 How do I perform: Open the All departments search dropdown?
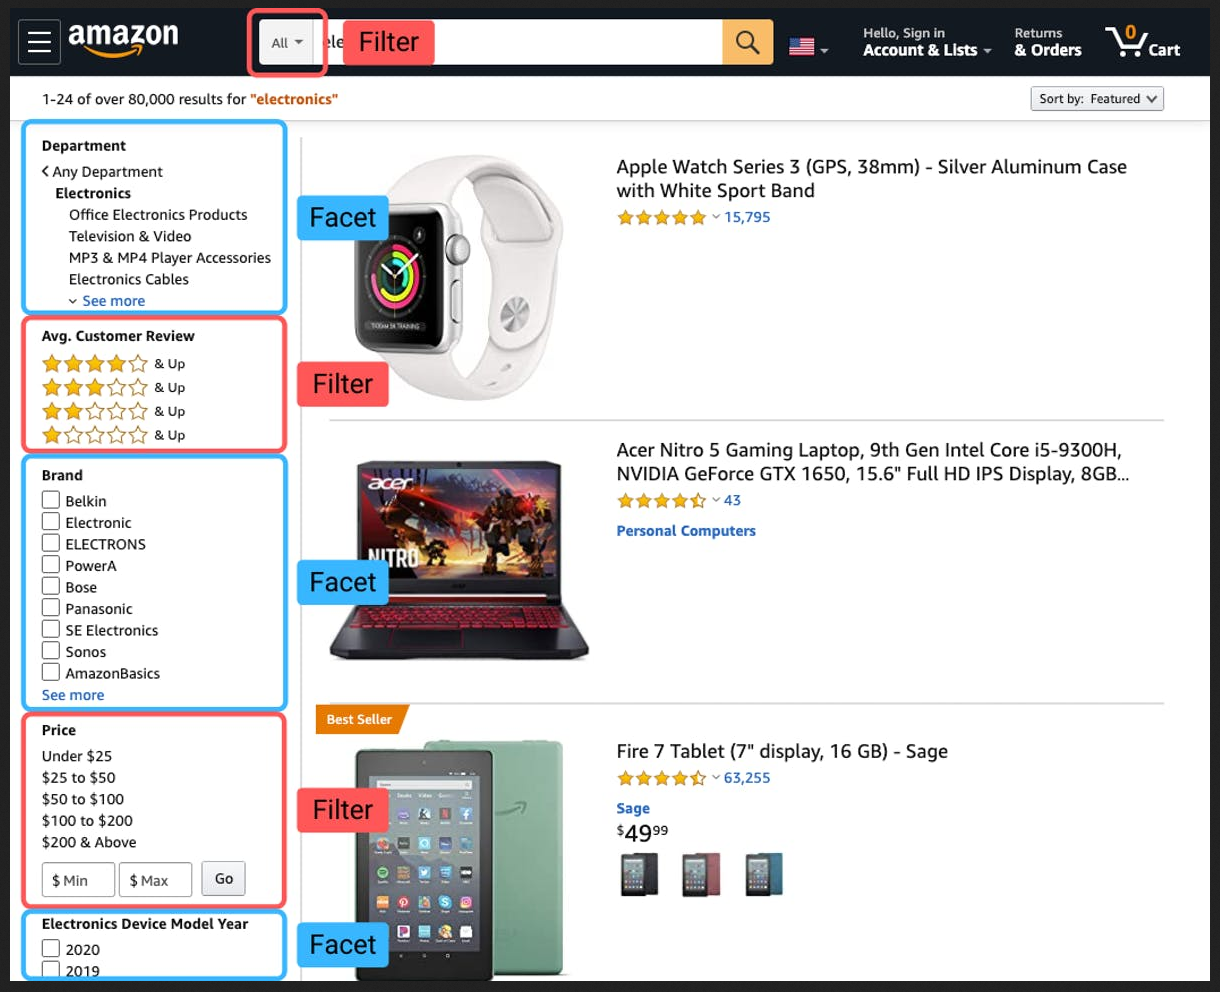tap(287, 43)
